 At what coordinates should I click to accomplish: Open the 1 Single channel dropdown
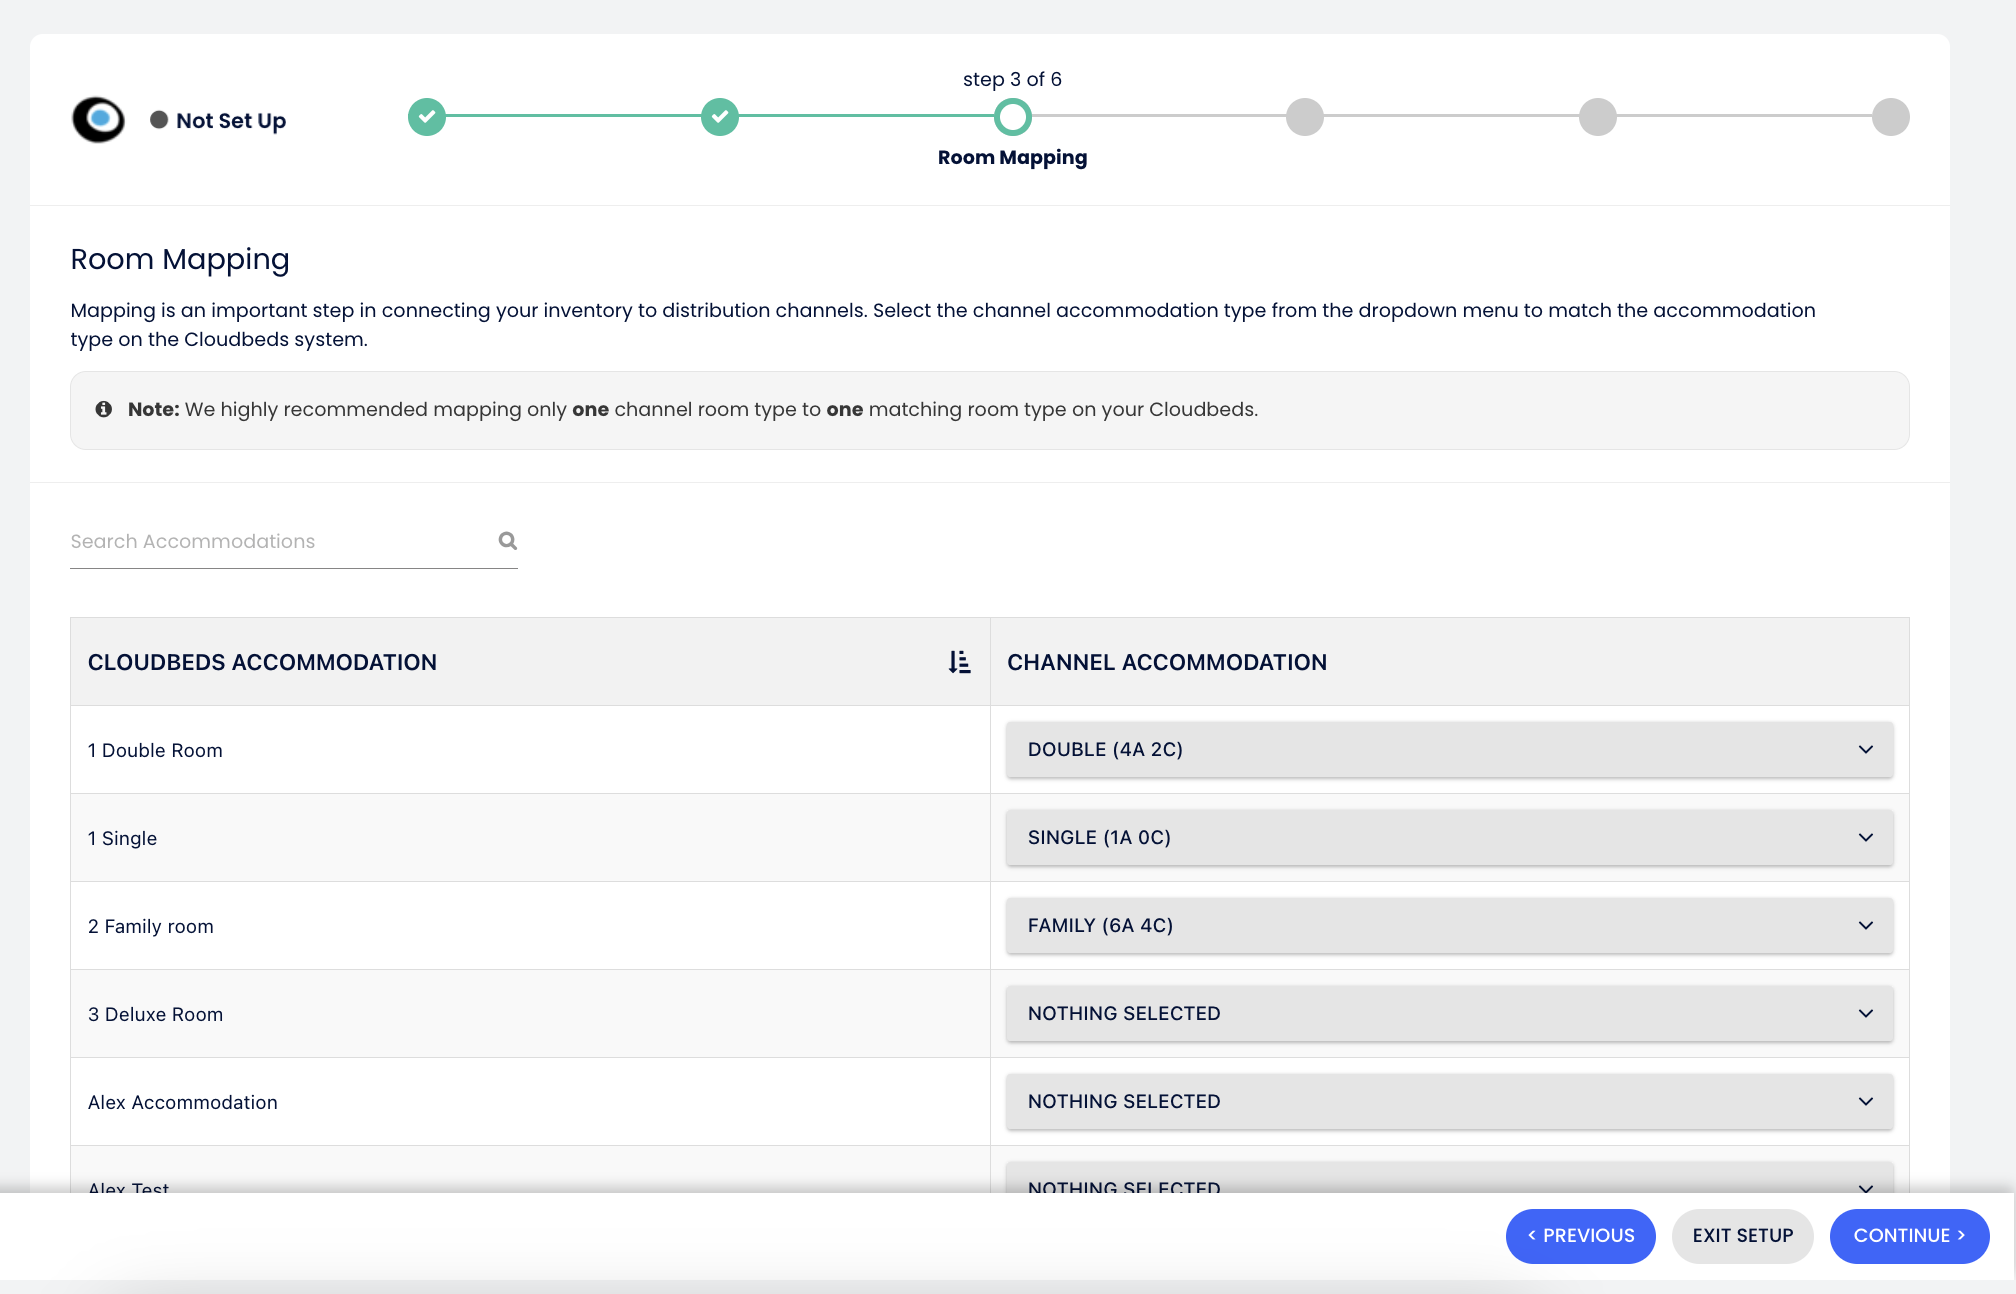(1449, 838)
